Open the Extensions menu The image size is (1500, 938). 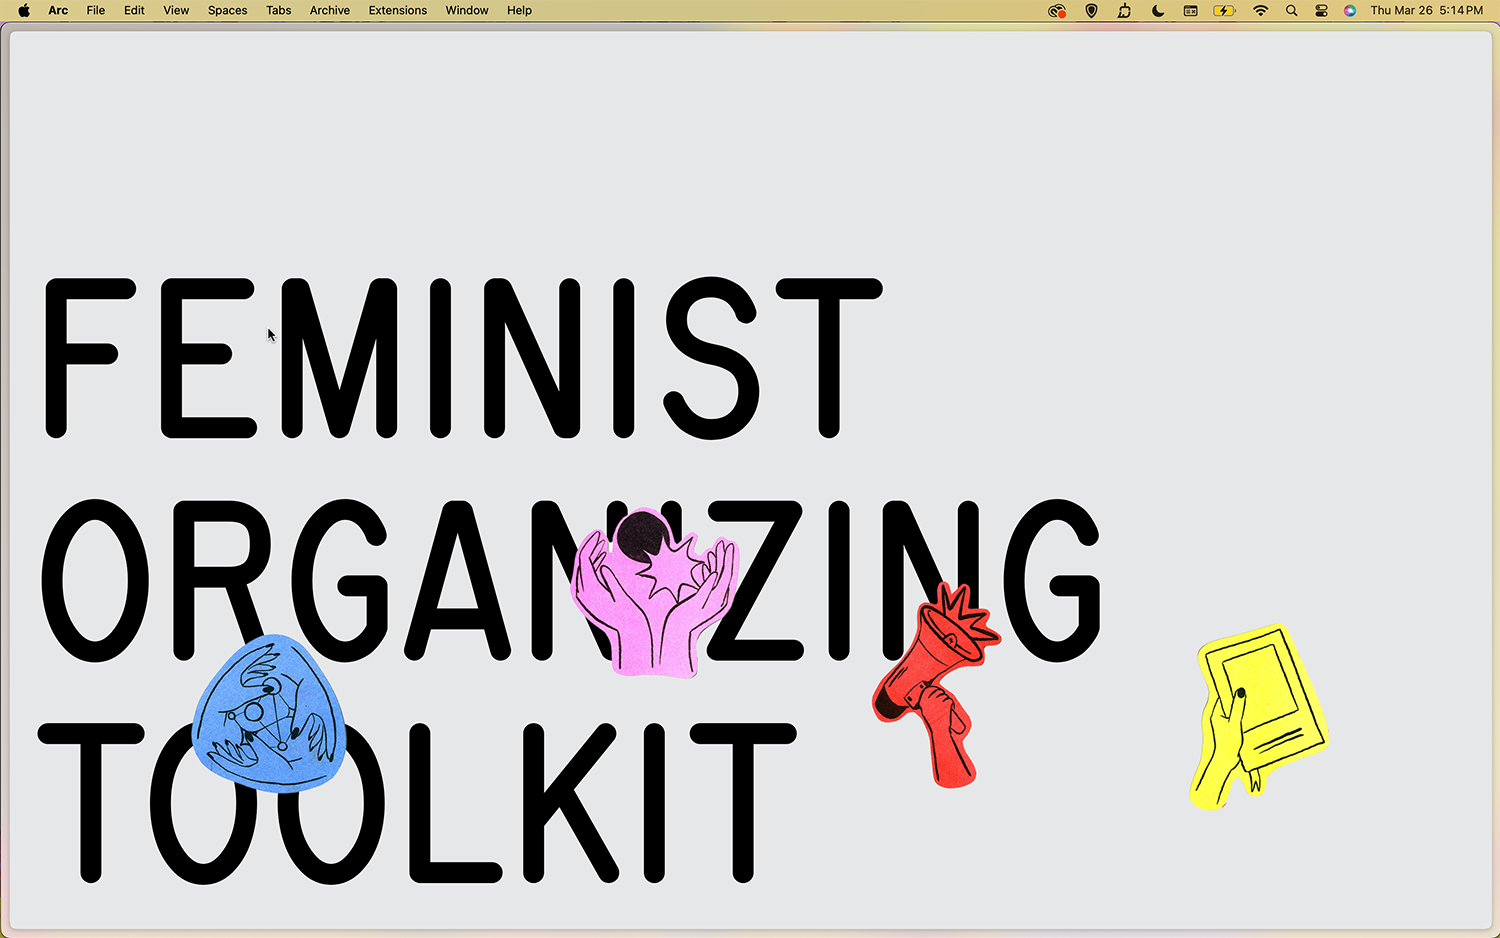click(x=397, y=11)
